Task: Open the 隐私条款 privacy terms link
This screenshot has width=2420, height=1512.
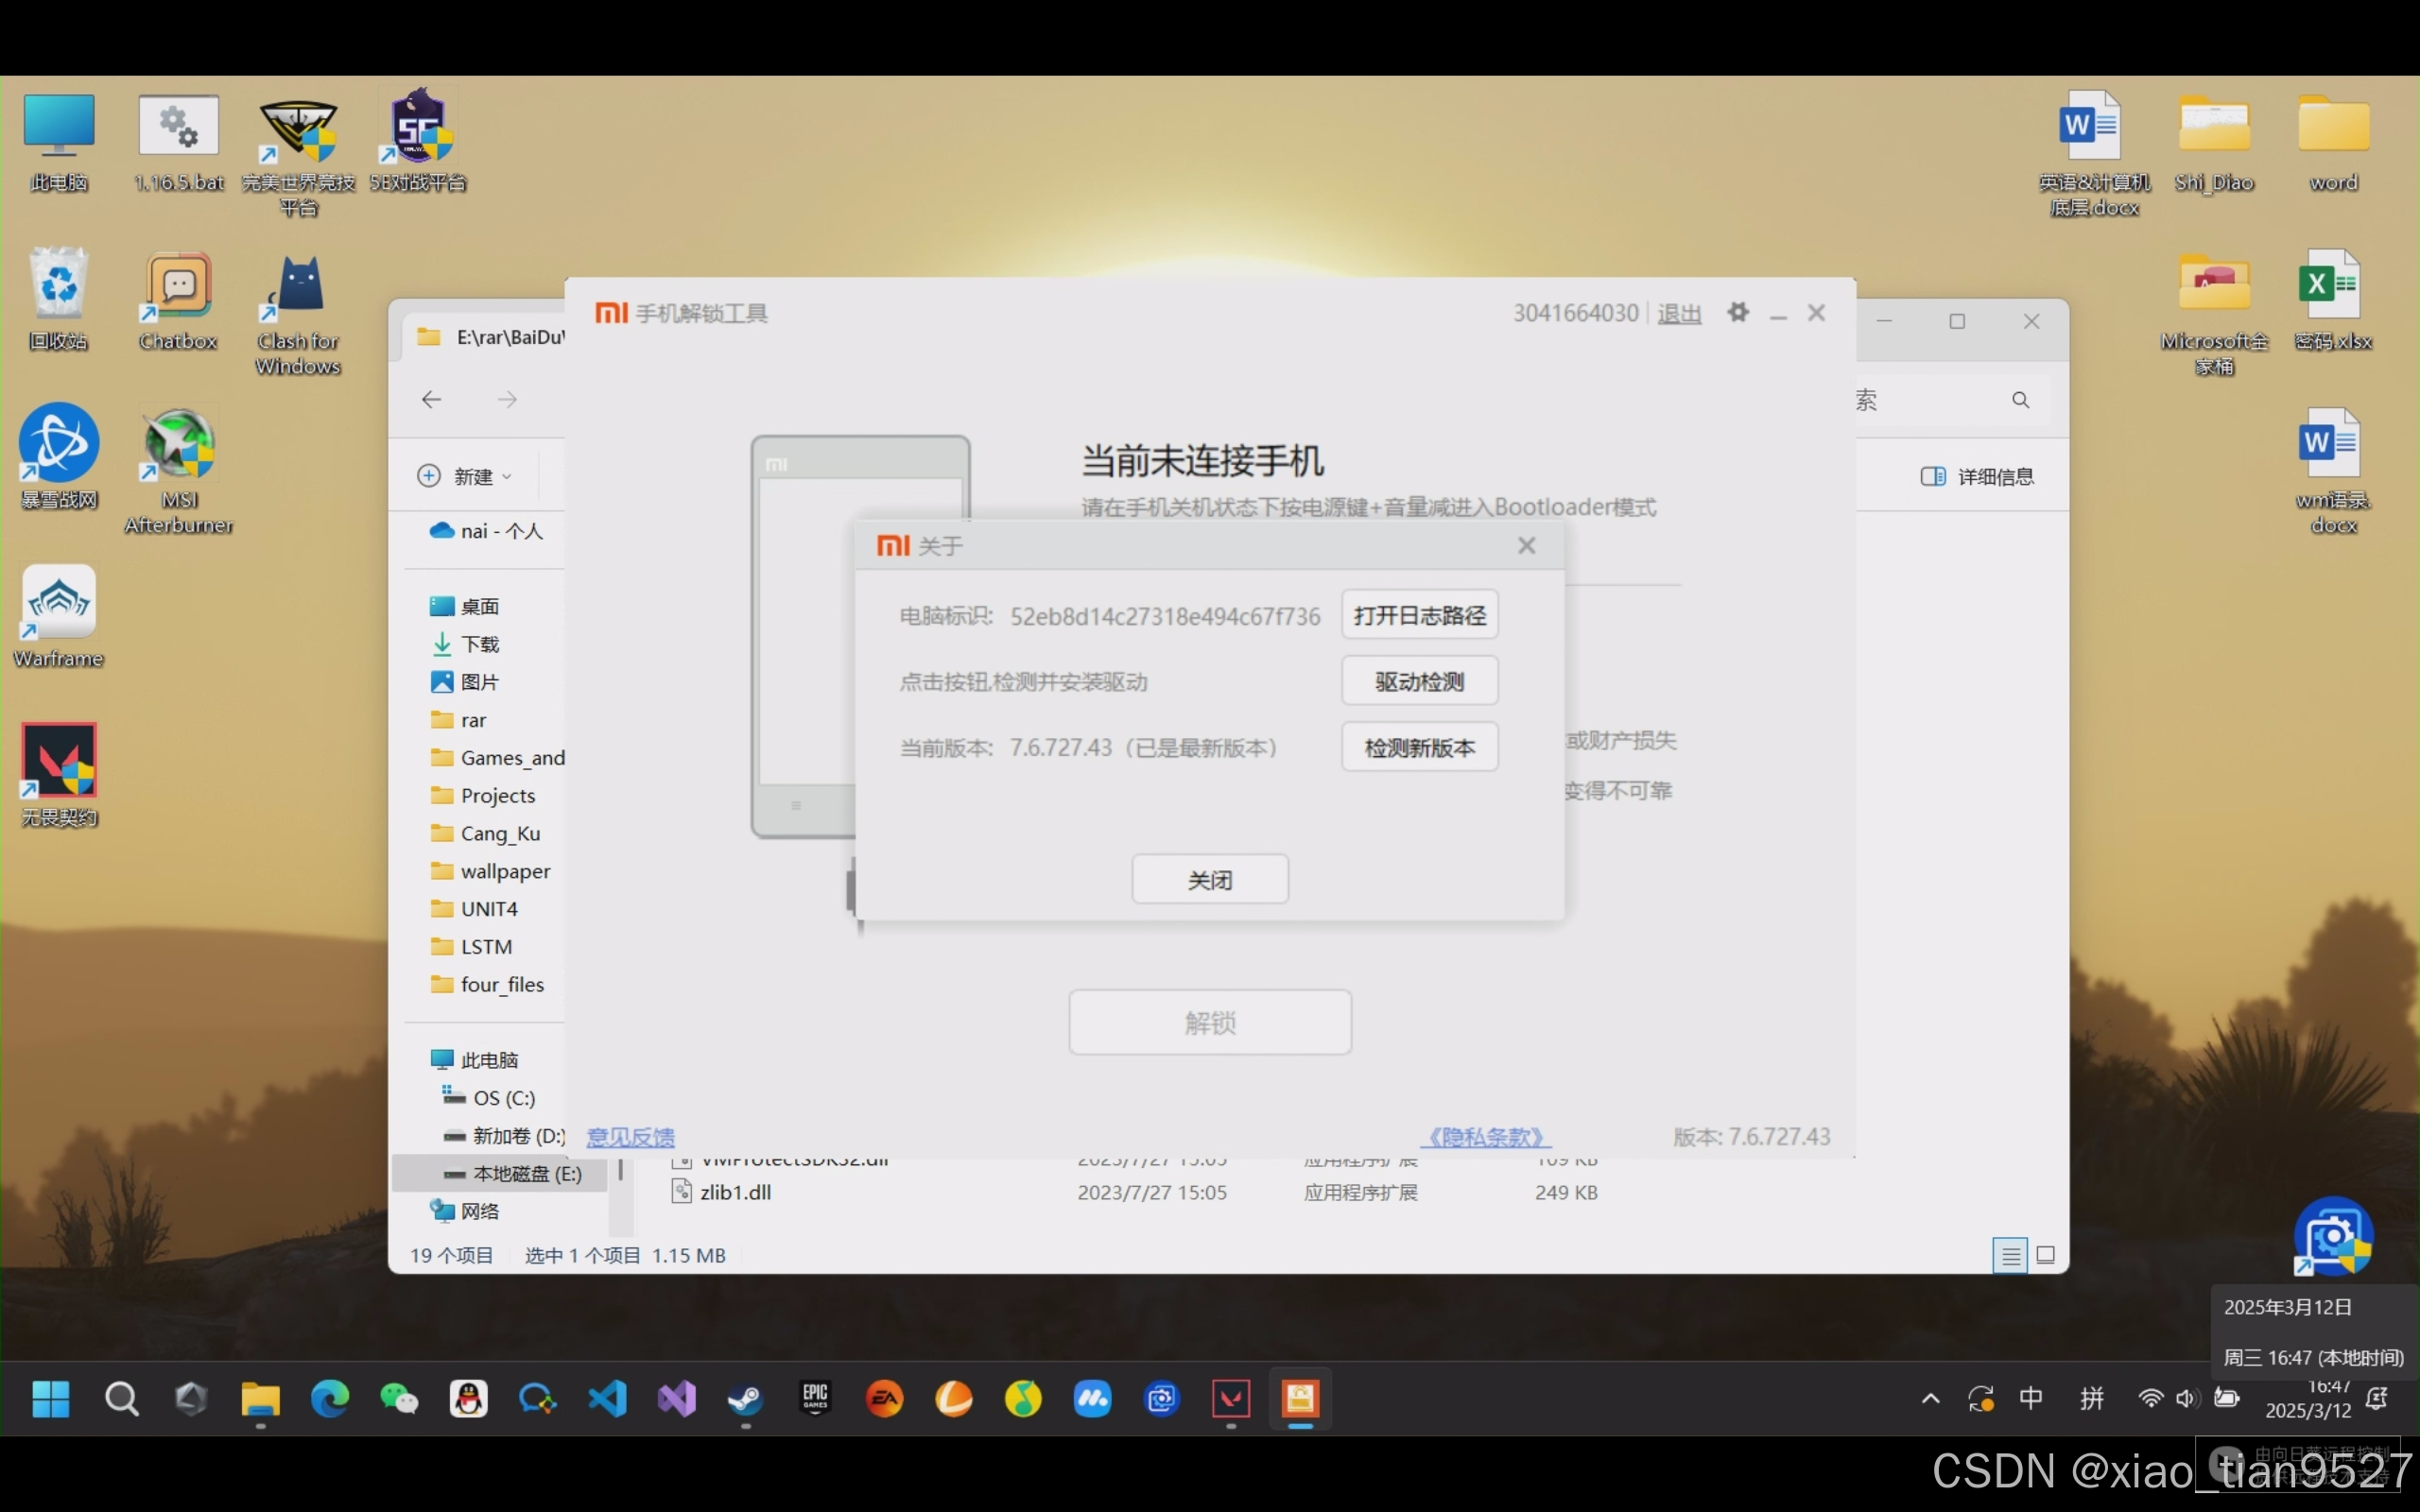Action: [1486, 1137]
